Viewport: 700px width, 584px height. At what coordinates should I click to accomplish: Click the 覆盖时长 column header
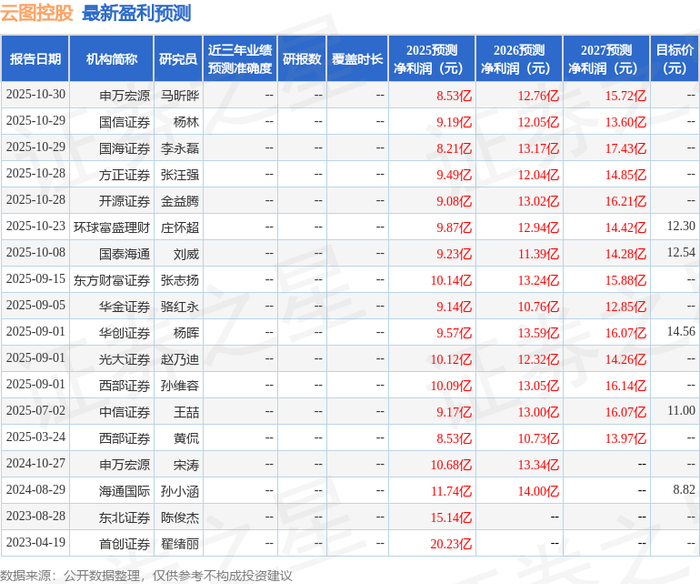[357, 59]
